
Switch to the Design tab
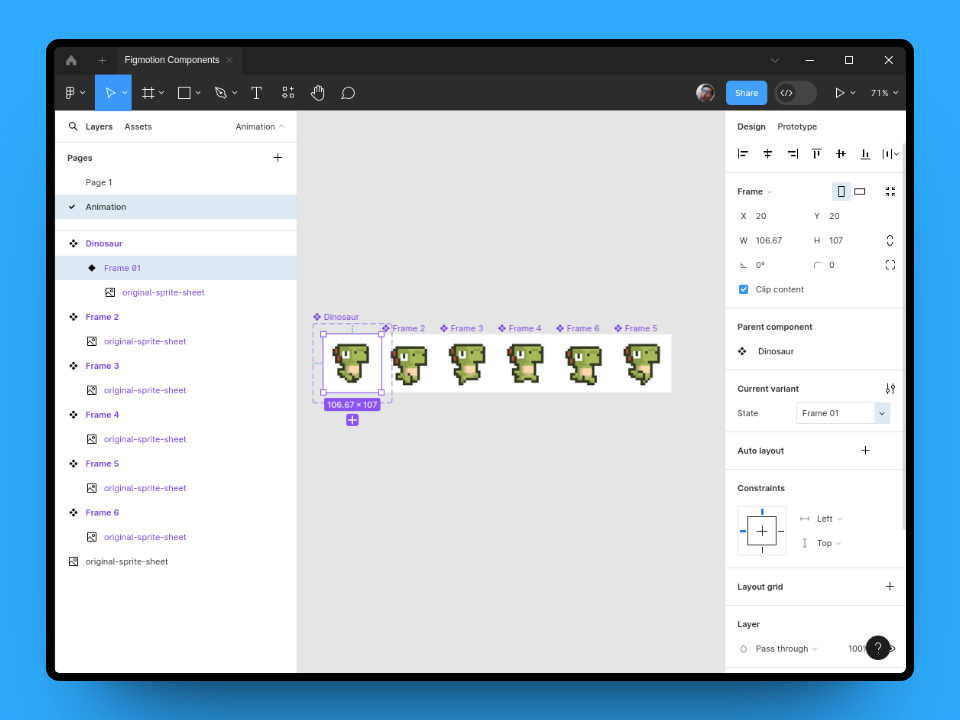pos(751,127)
